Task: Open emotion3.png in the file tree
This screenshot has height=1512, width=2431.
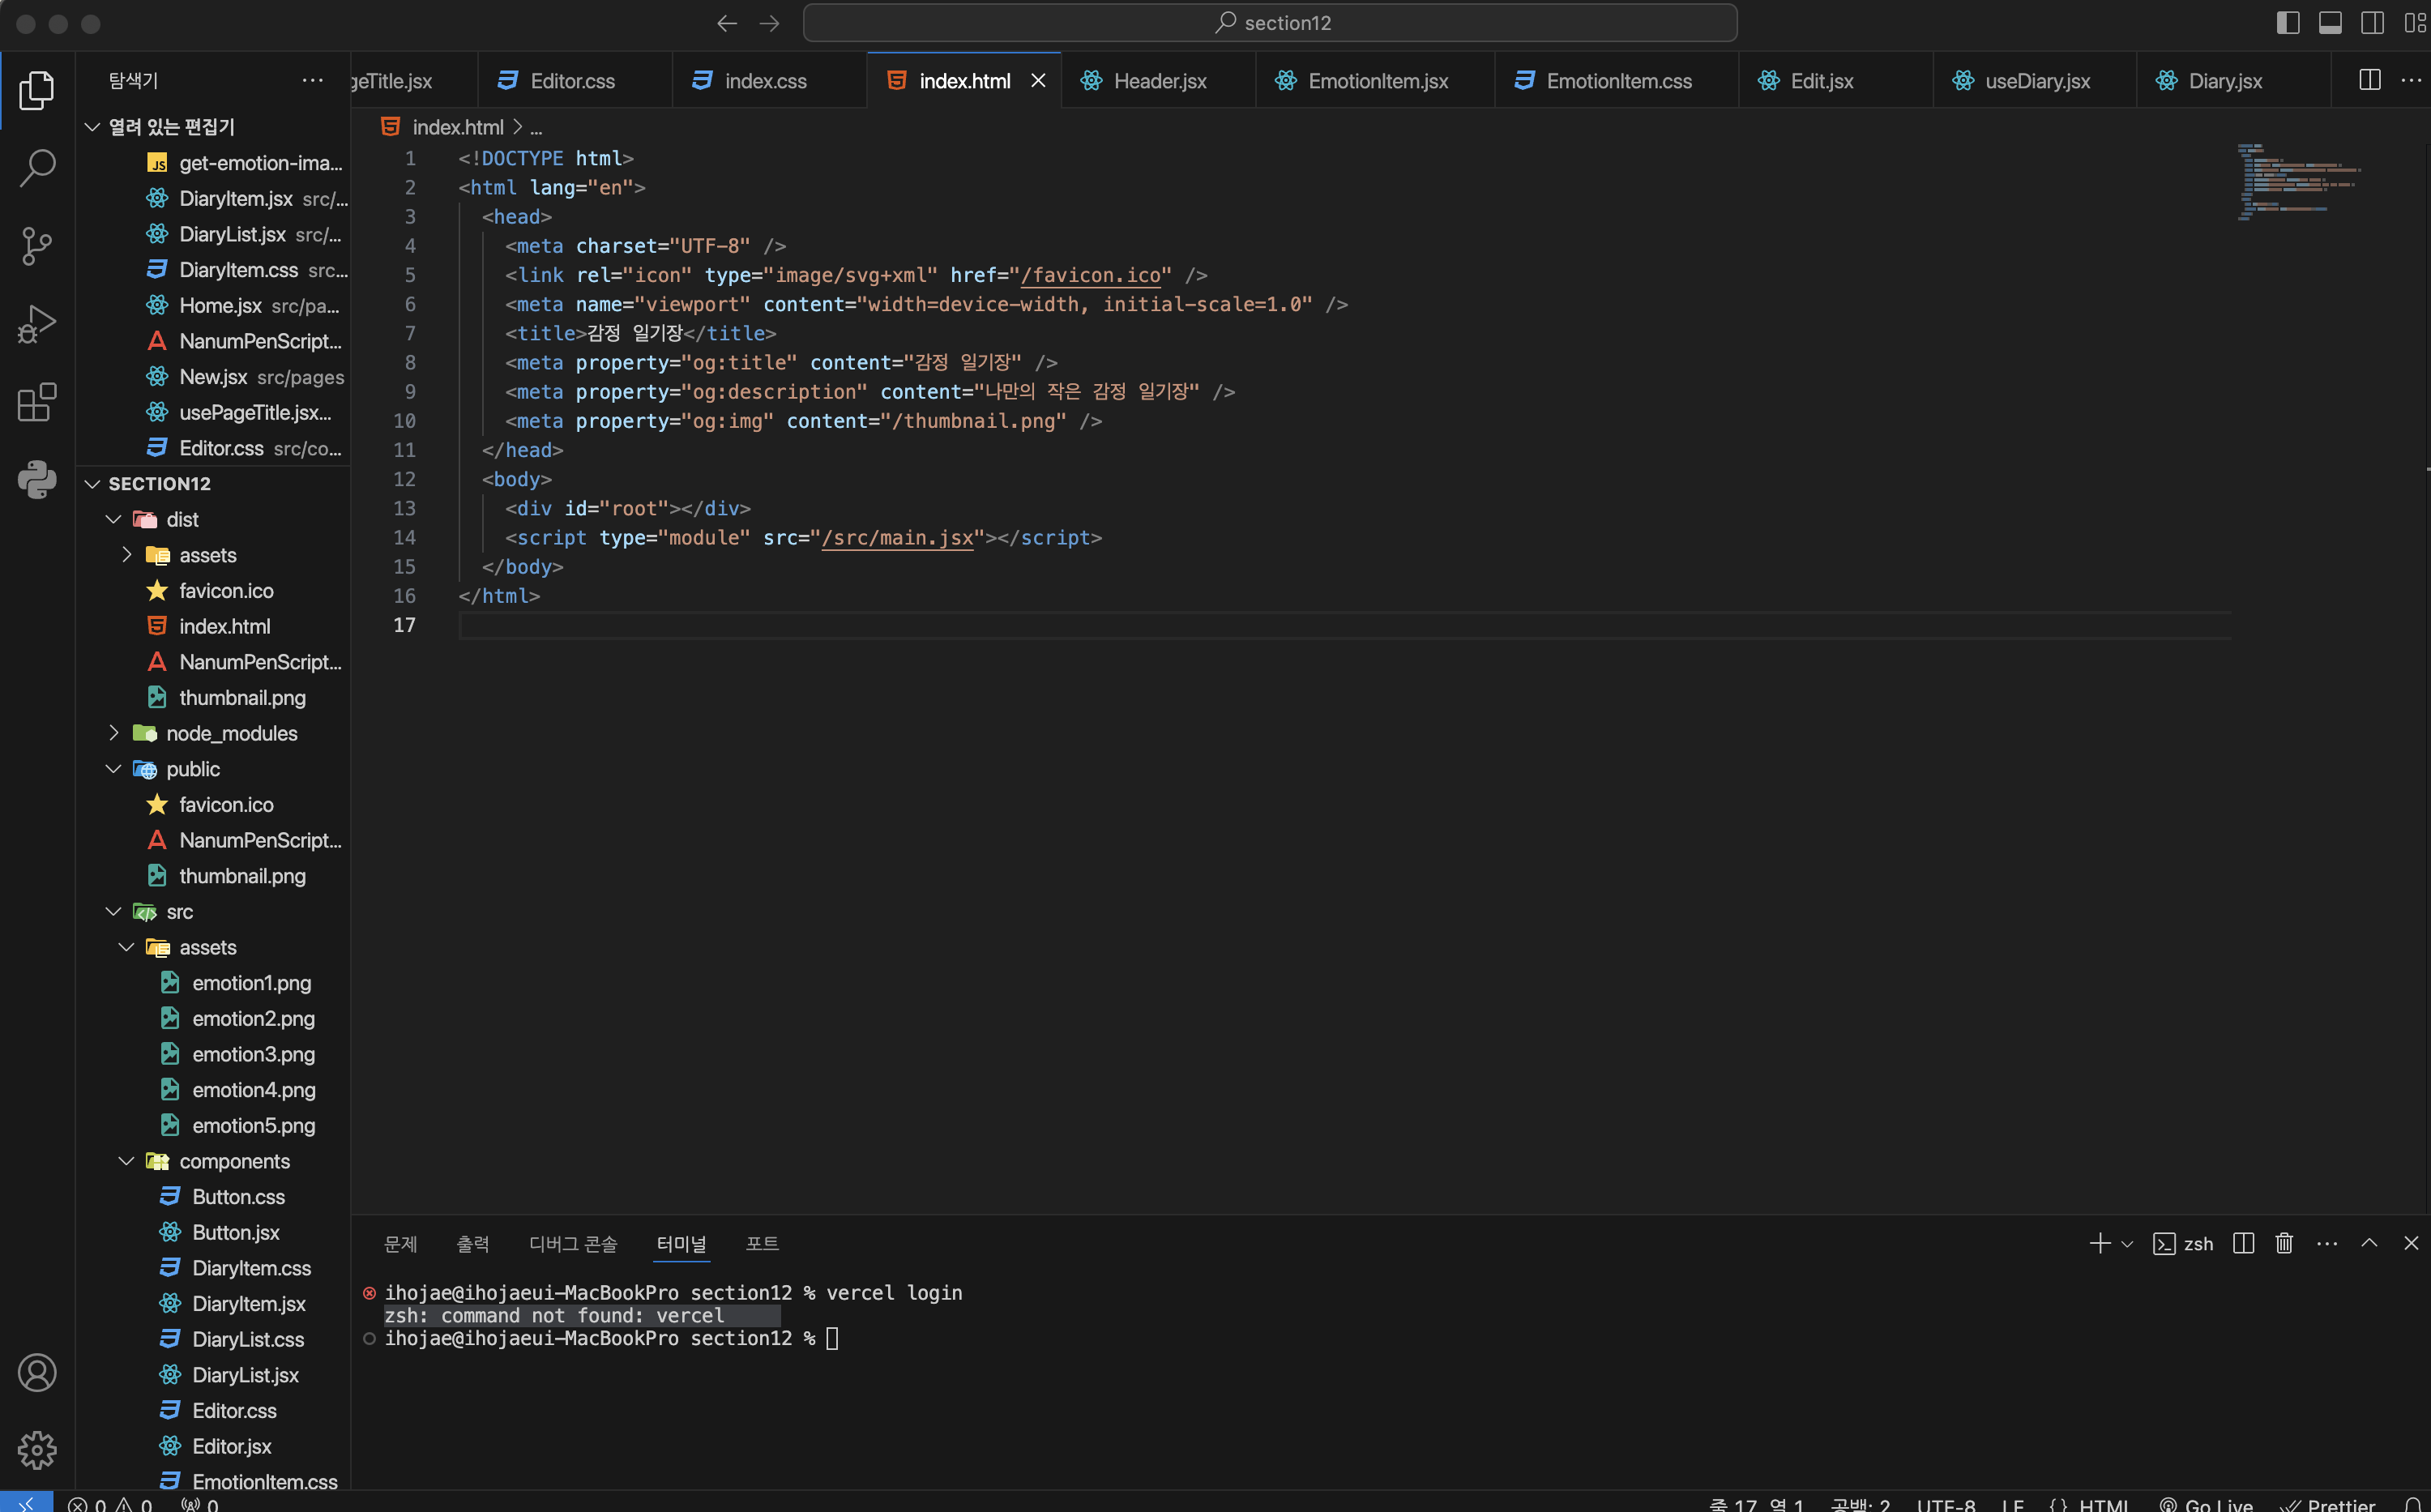Action: [x=213, y=1054]
